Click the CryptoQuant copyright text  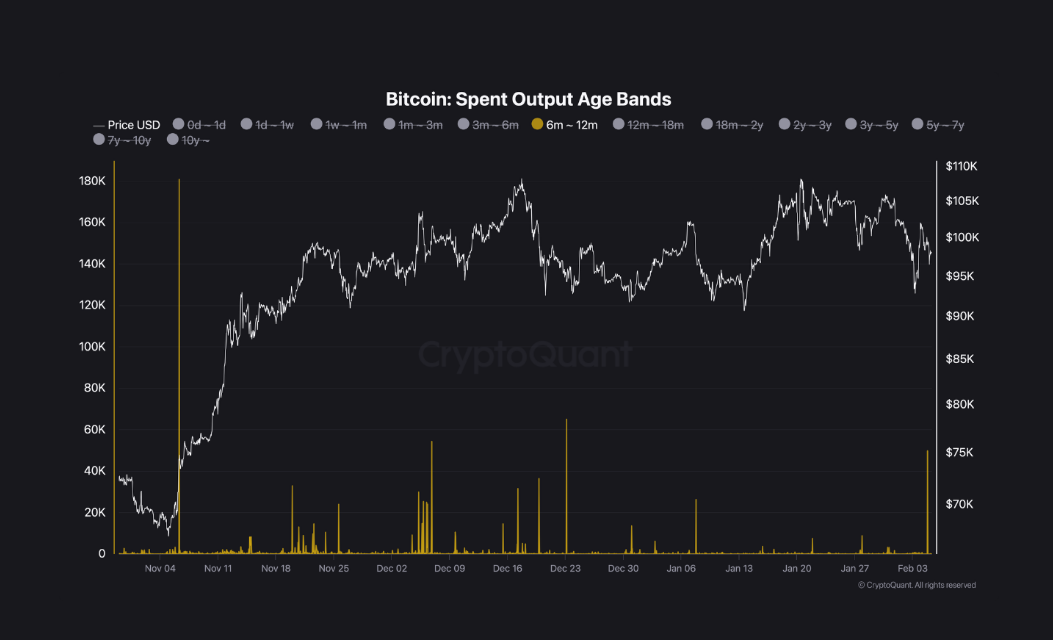click(x=916, y=585)
